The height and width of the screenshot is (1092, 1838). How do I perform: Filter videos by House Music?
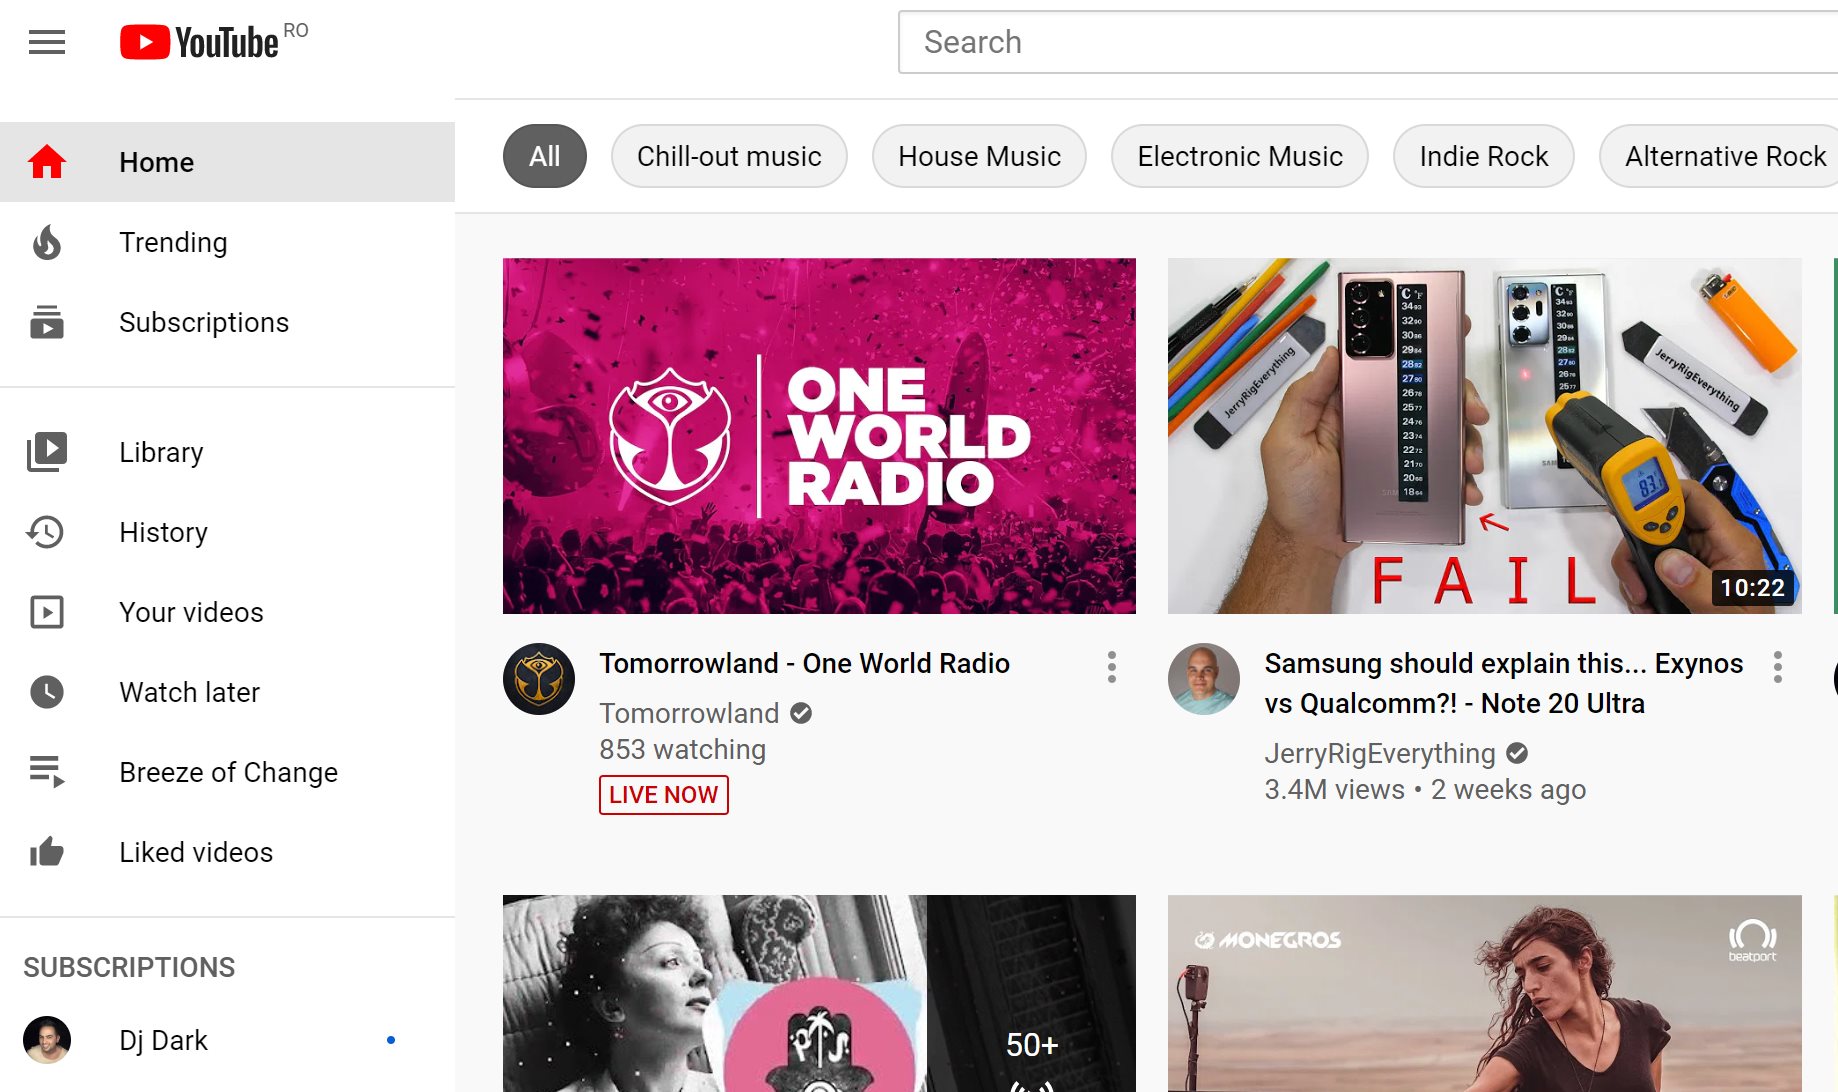[x=979, y=156]
